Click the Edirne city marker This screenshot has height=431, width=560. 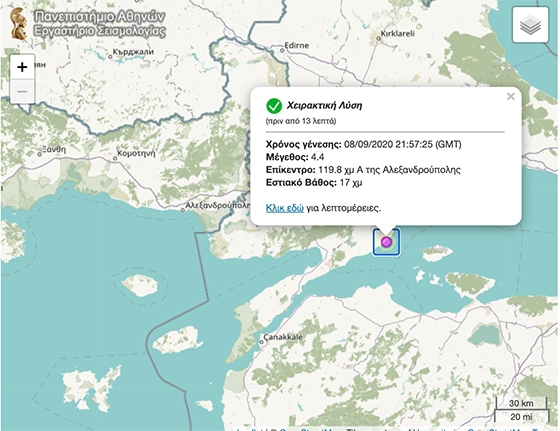282,50
